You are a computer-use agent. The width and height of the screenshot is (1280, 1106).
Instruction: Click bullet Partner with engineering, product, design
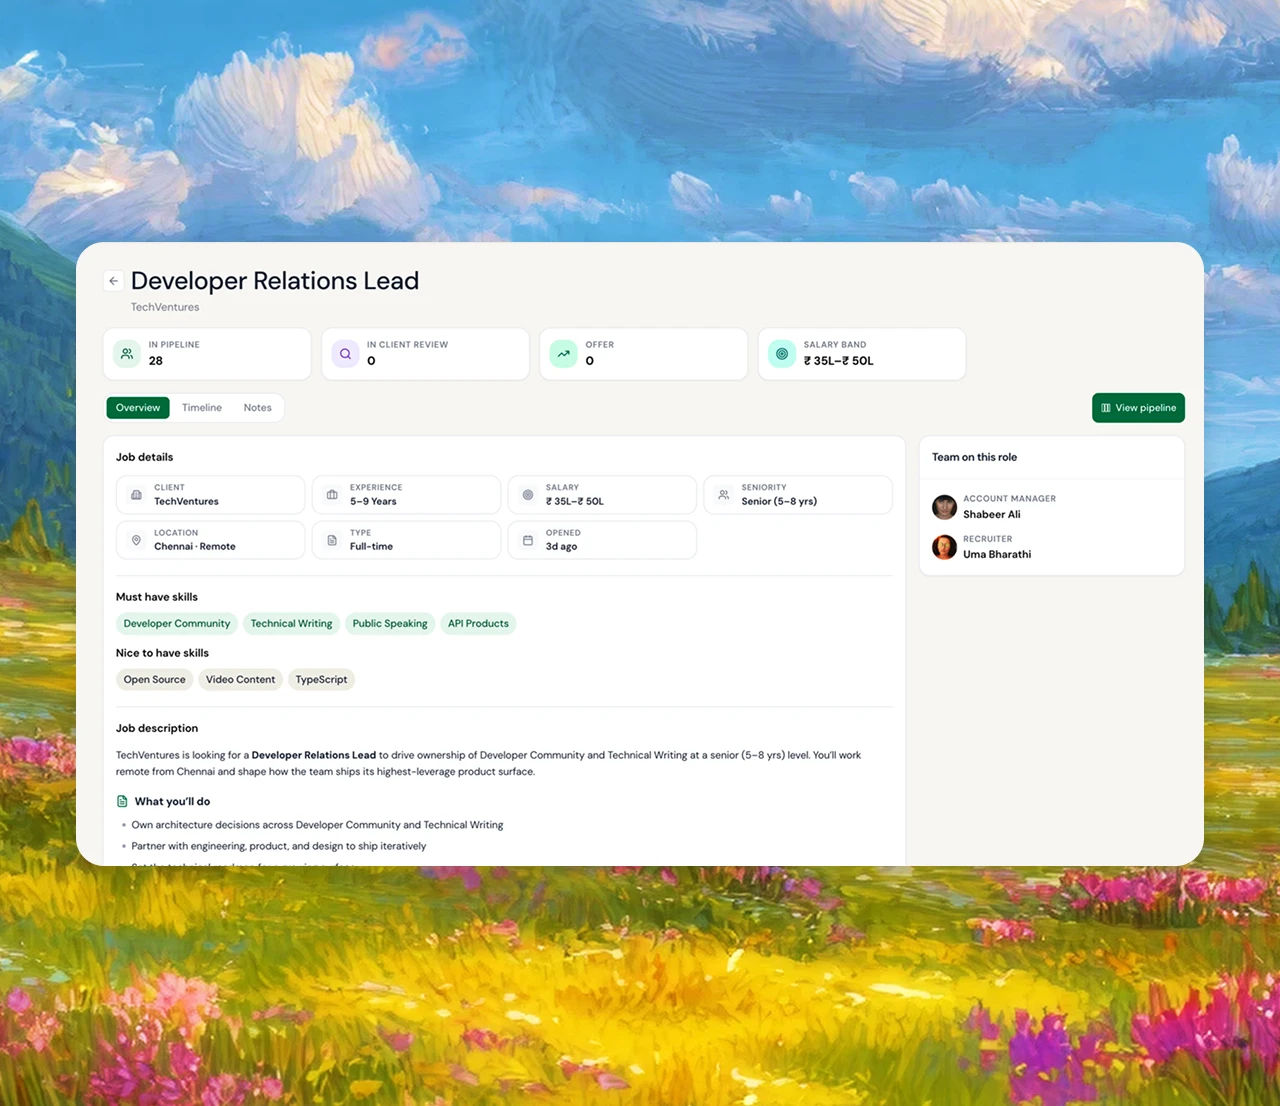pos(279,846)
